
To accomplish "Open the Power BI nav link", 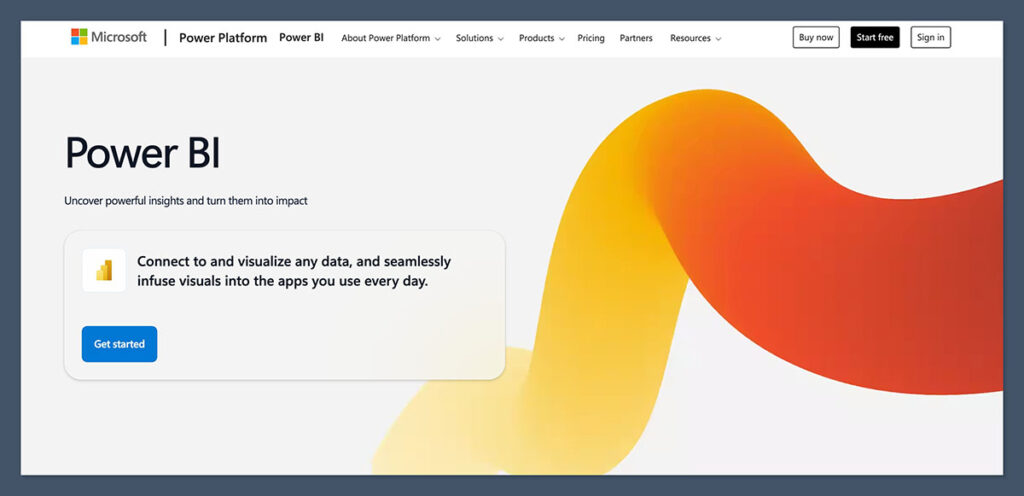I will pos(301,37).
